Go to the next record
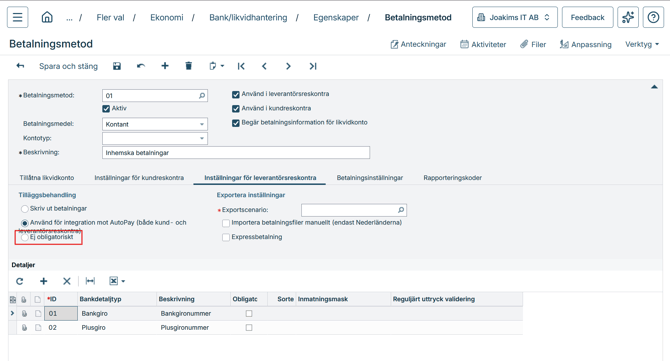Screen dimensions: 670x361 coord(288,66)
